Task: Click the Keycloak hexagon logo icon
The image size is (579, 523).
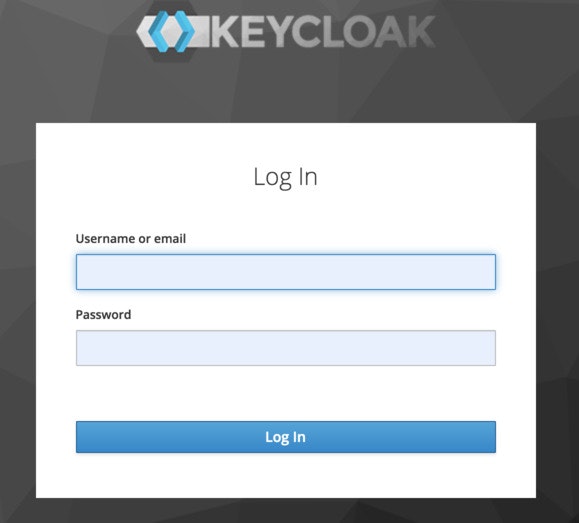Action: [172, 31]
